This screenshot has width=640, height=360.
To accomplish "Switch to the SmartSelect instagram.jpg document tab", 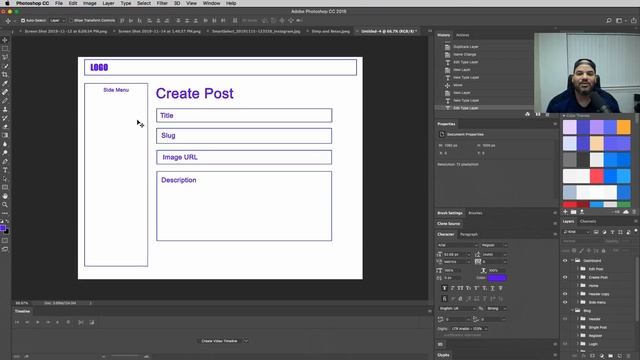I will pyautogui.click(x=256, y=31).
